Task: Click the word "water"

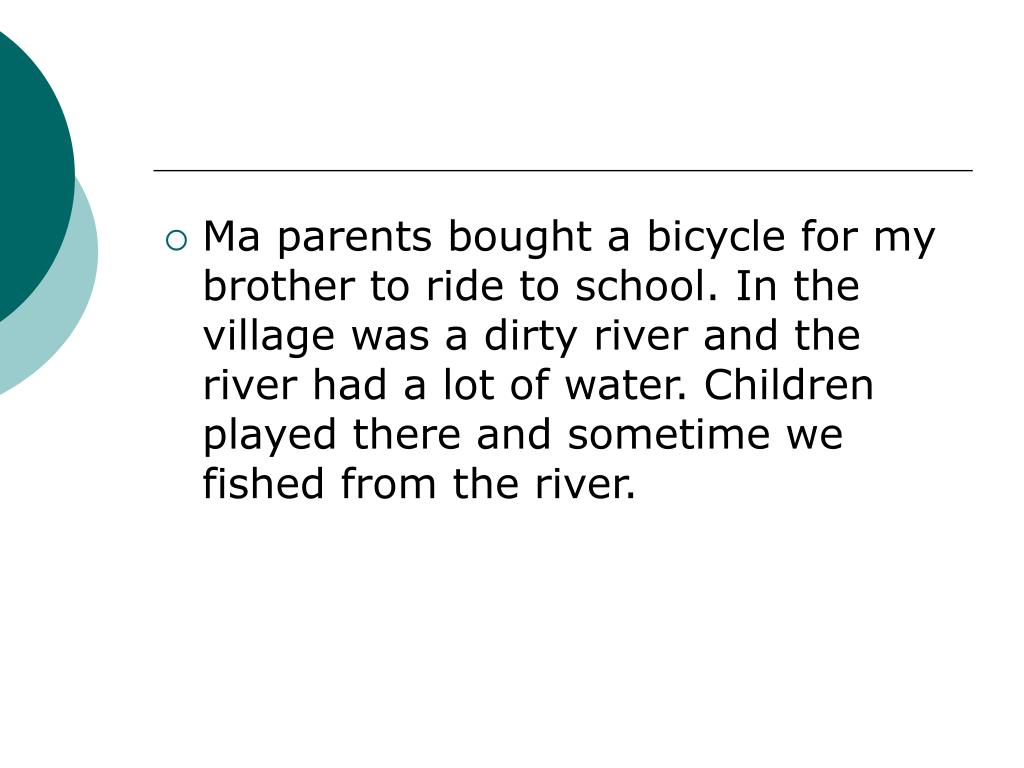Action: pyautogui.click(x=626, y=386)
